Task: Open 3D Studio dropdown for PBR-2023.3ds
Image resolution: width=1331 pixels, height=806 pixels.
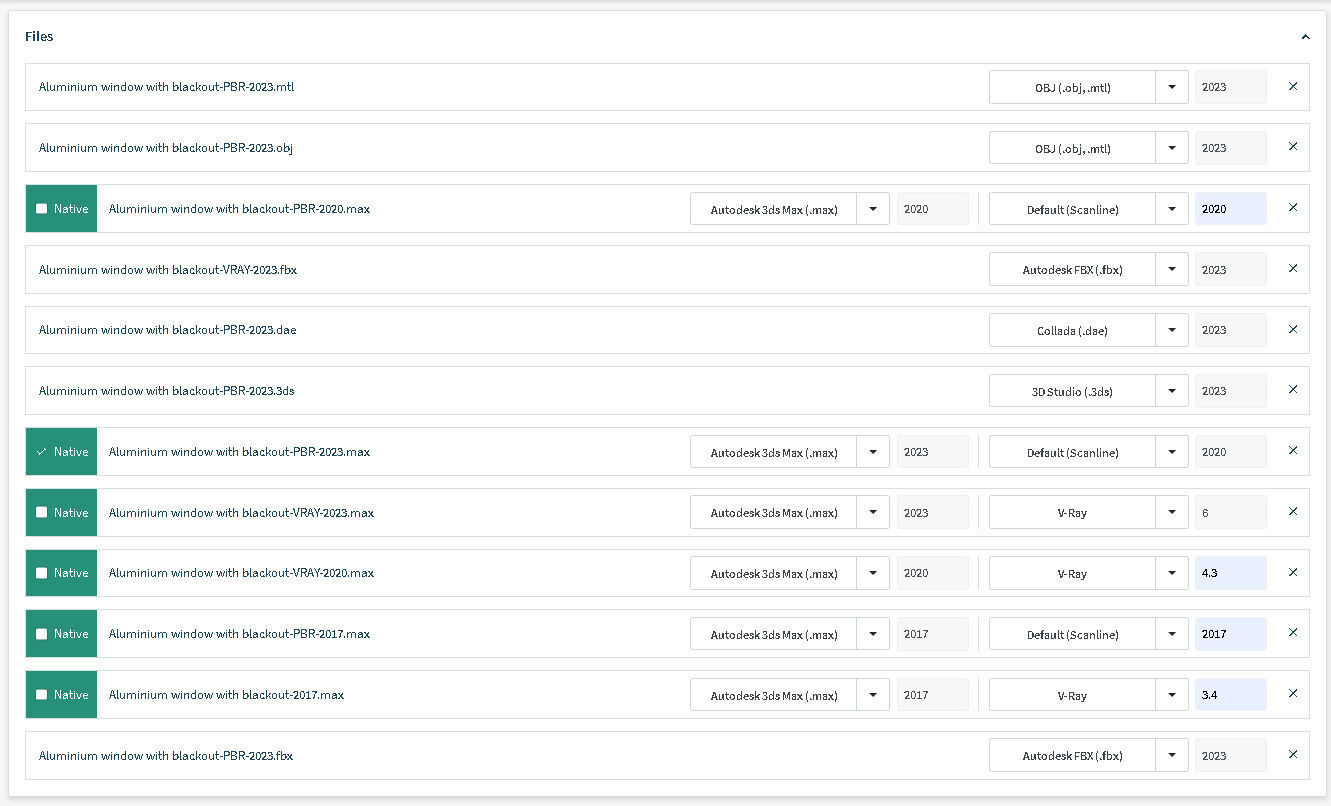Action: coord(1172,391)
